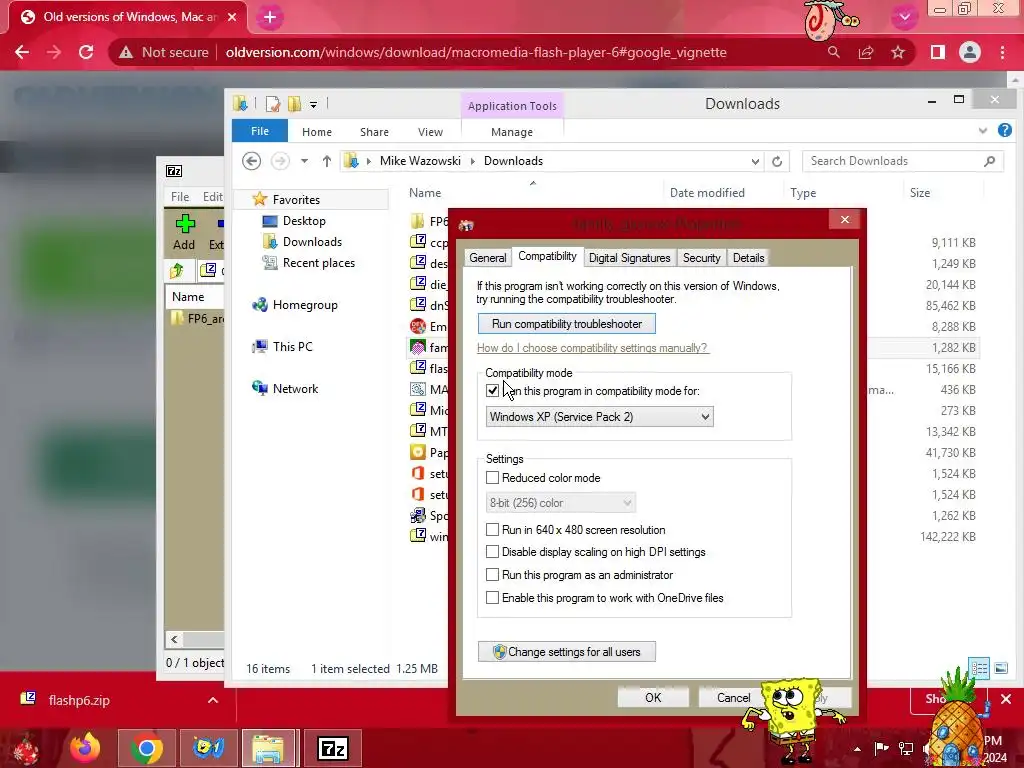The height and width of the screenshot is (768, 1024).
Task: Go up one folder level in Explorer
Action: pos(327,161)
